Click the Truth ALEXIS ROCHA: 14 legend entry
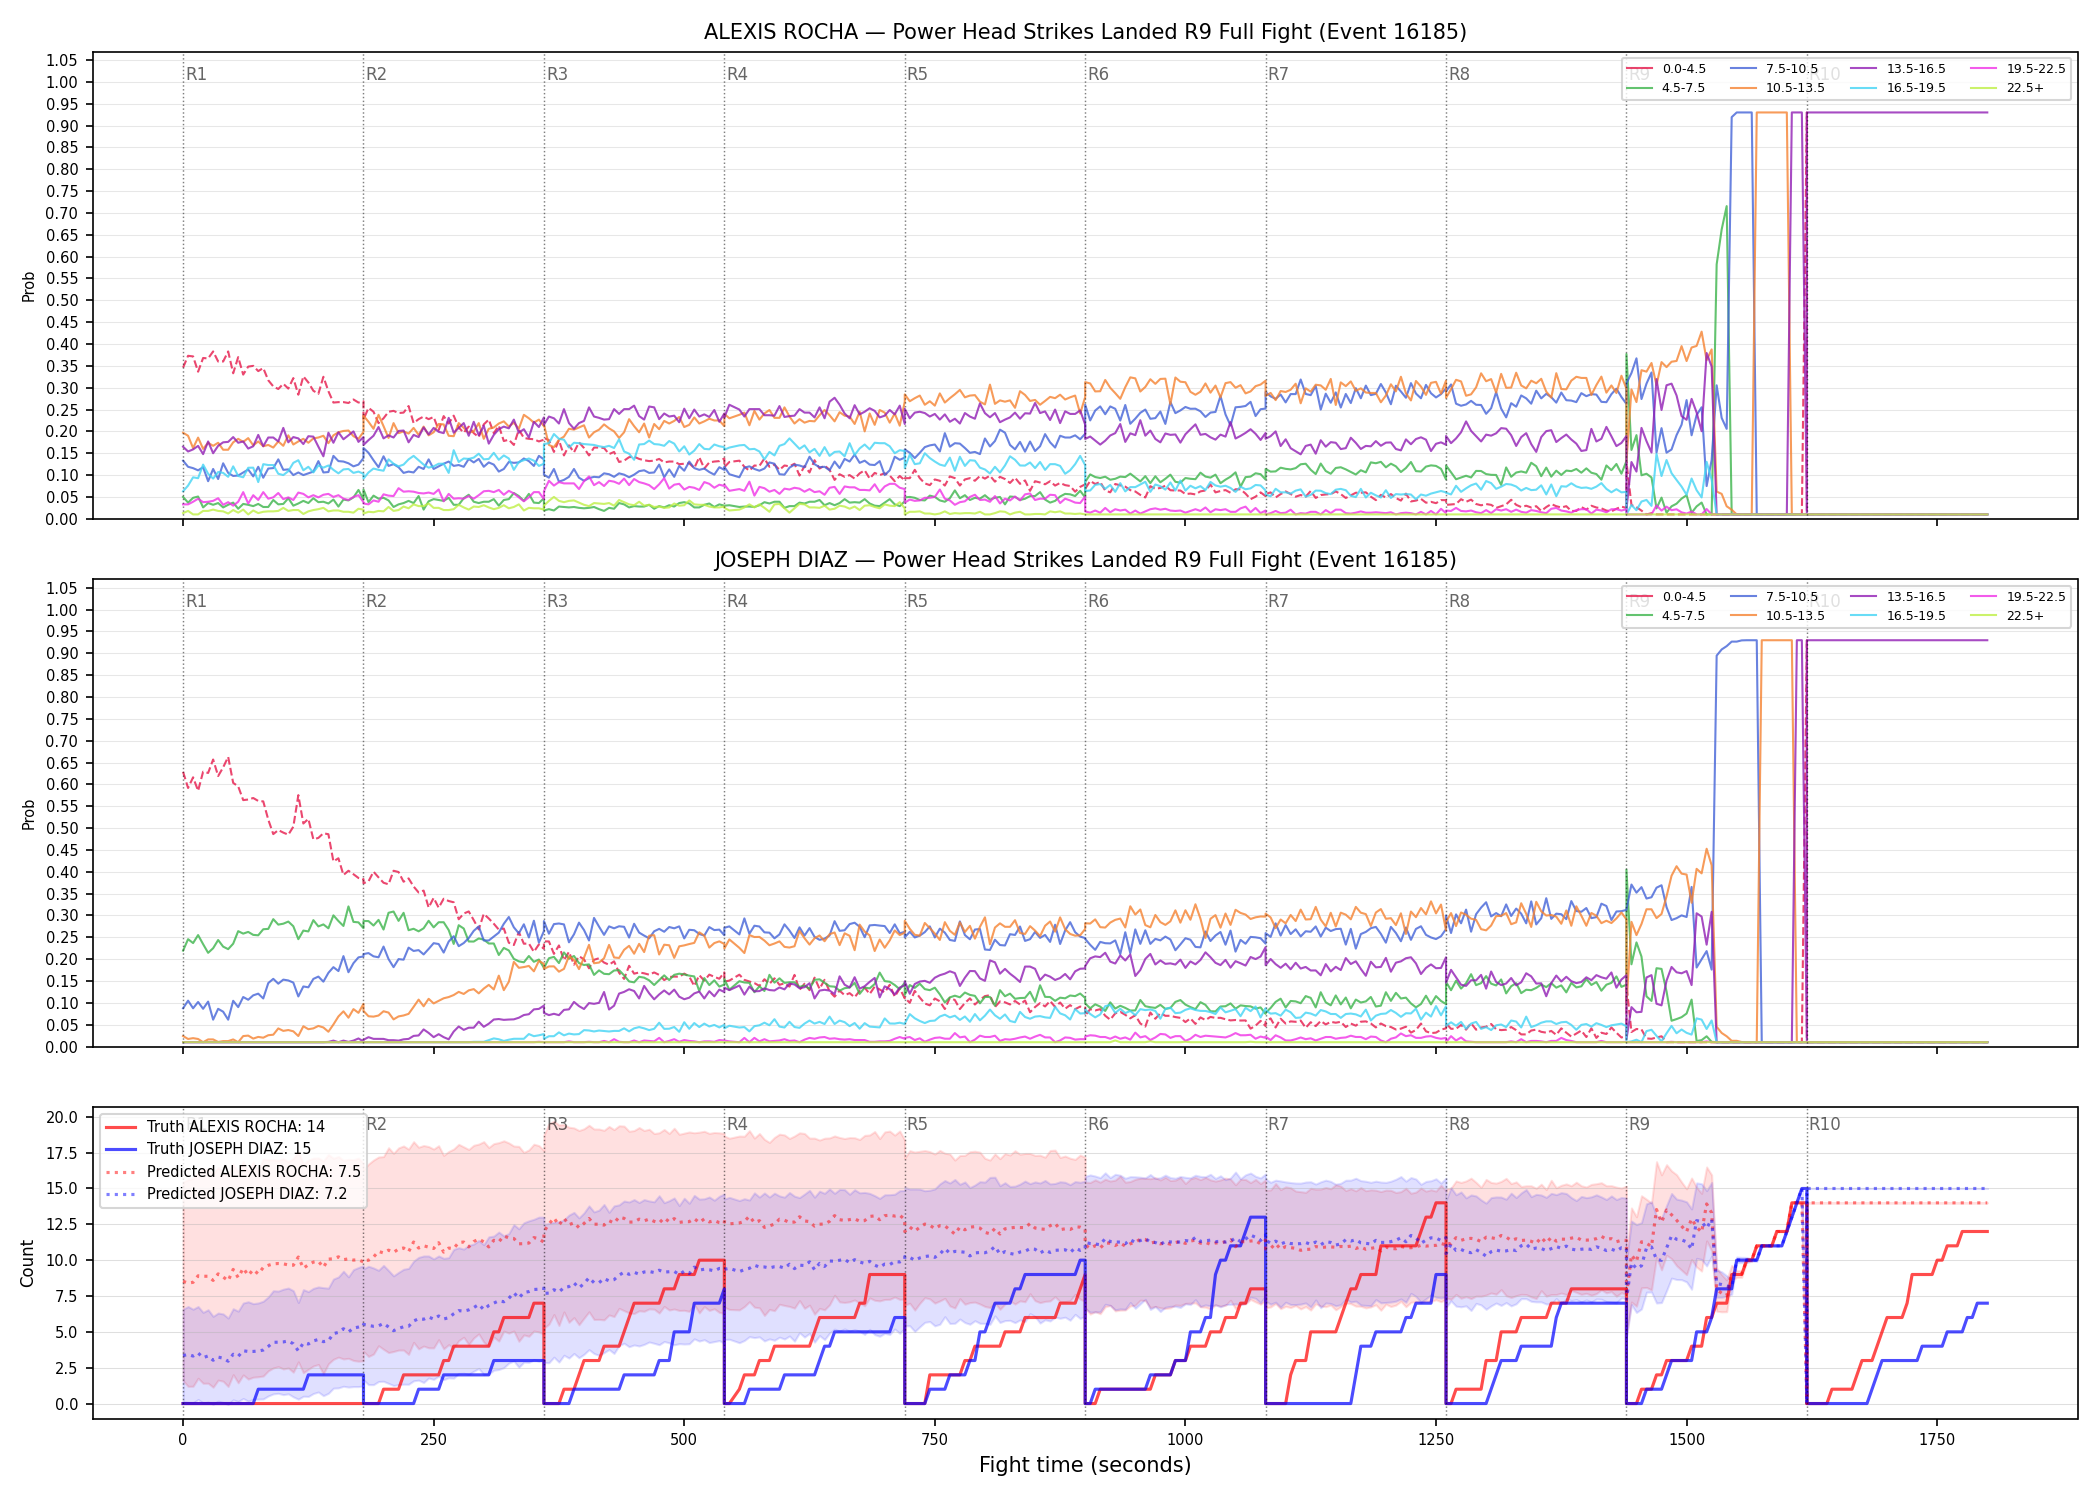Viewport: 2100px width, 1500px height. tap(215, 1126)
